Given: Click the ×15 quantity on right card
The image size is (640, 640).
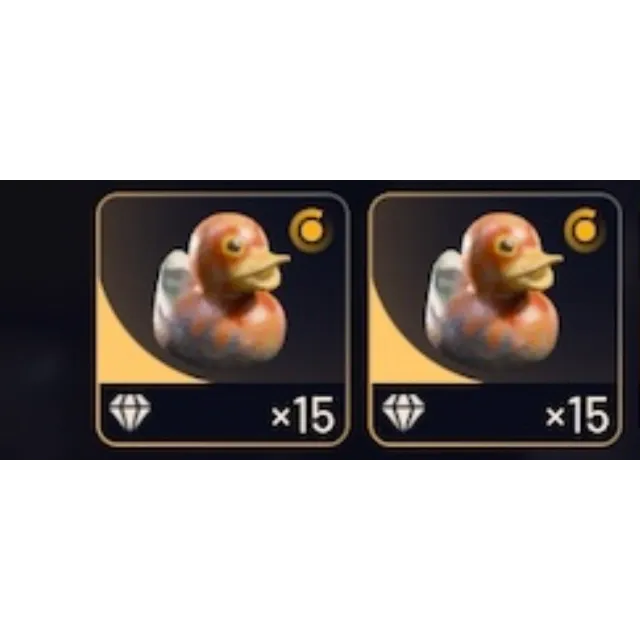Looking at the screenshot, I should click(577, 415).
